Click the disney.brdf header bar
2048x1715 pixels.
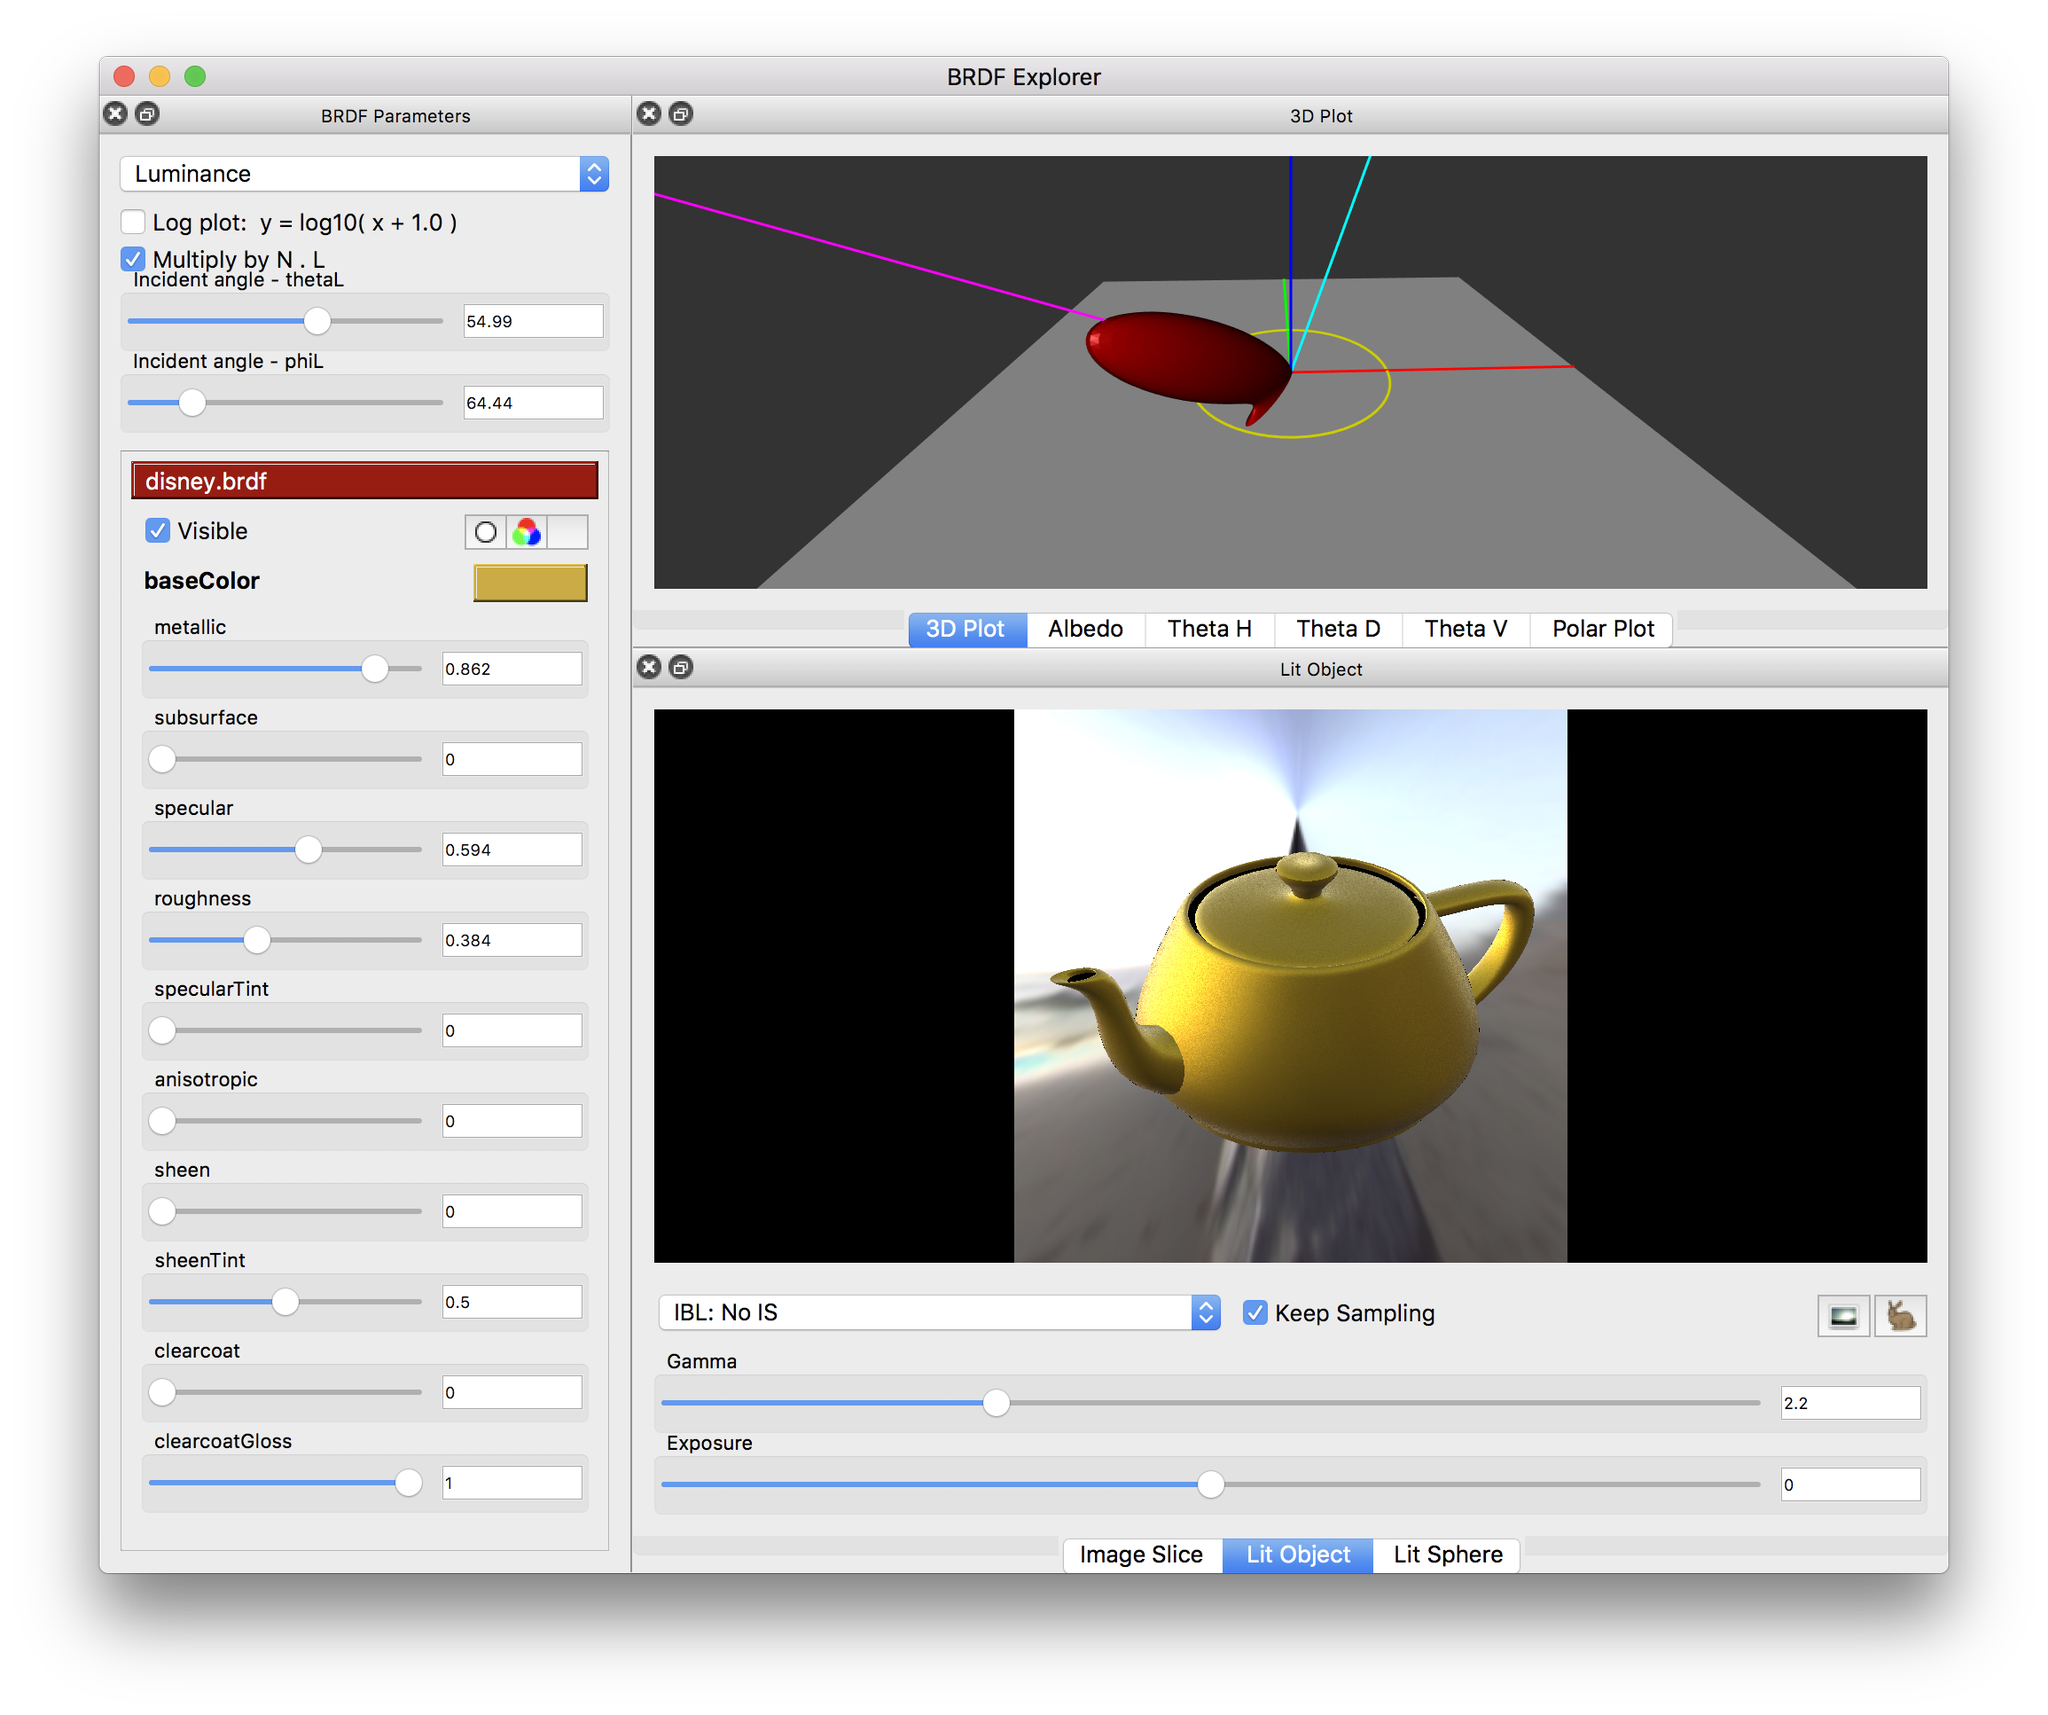pos(364,480)
